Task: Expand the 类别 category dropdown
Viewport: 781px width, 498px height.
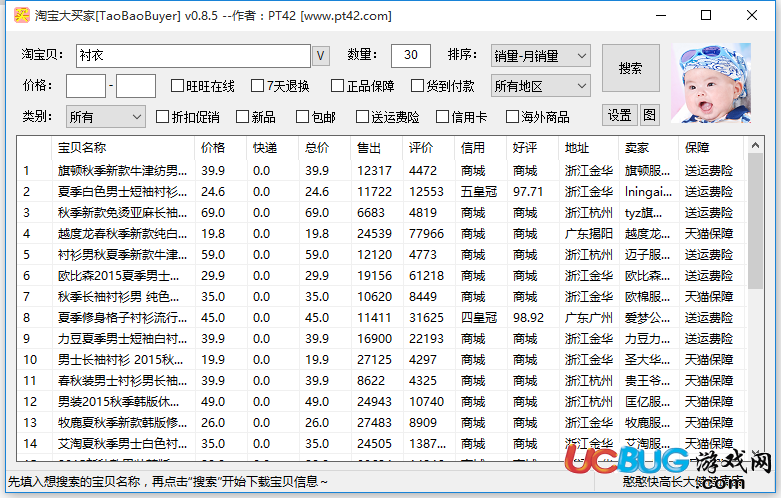Action: [x=106, y=117]
